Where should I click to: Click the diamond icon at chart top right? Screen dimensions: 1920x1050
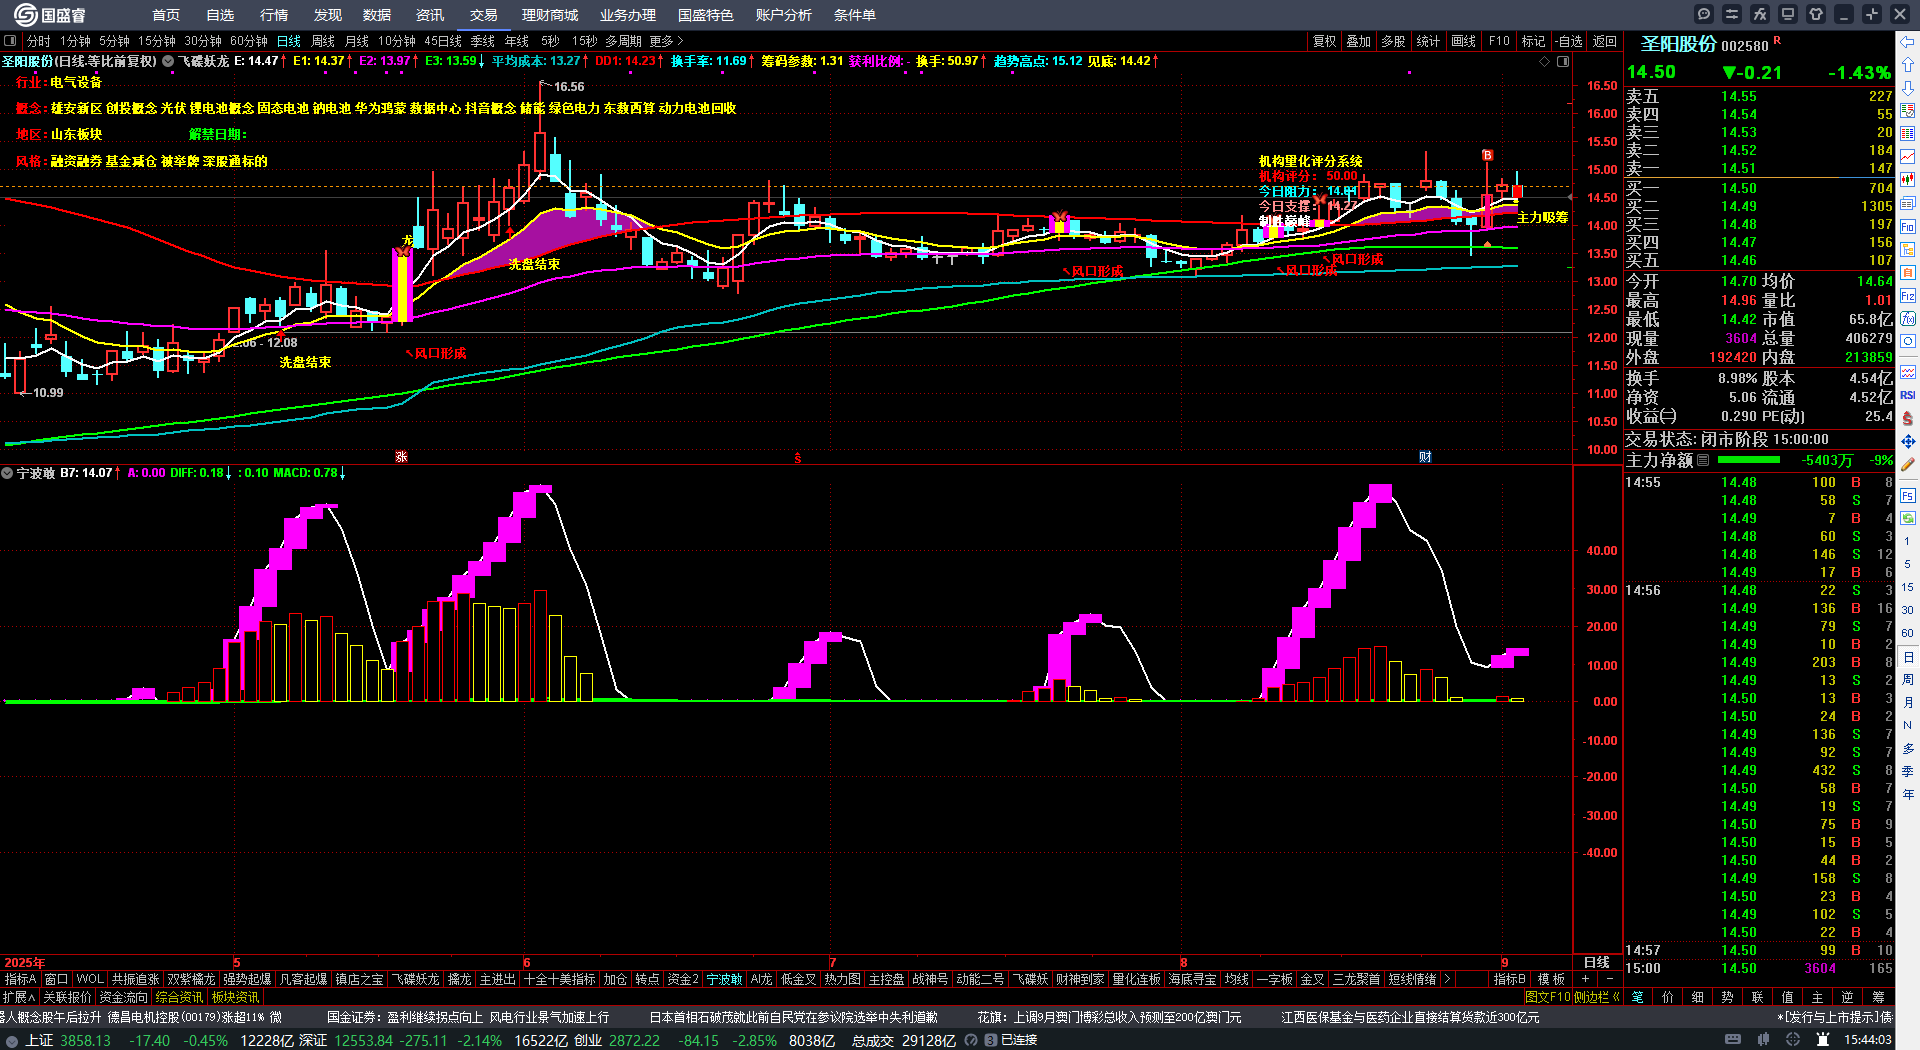point(1544,62)
